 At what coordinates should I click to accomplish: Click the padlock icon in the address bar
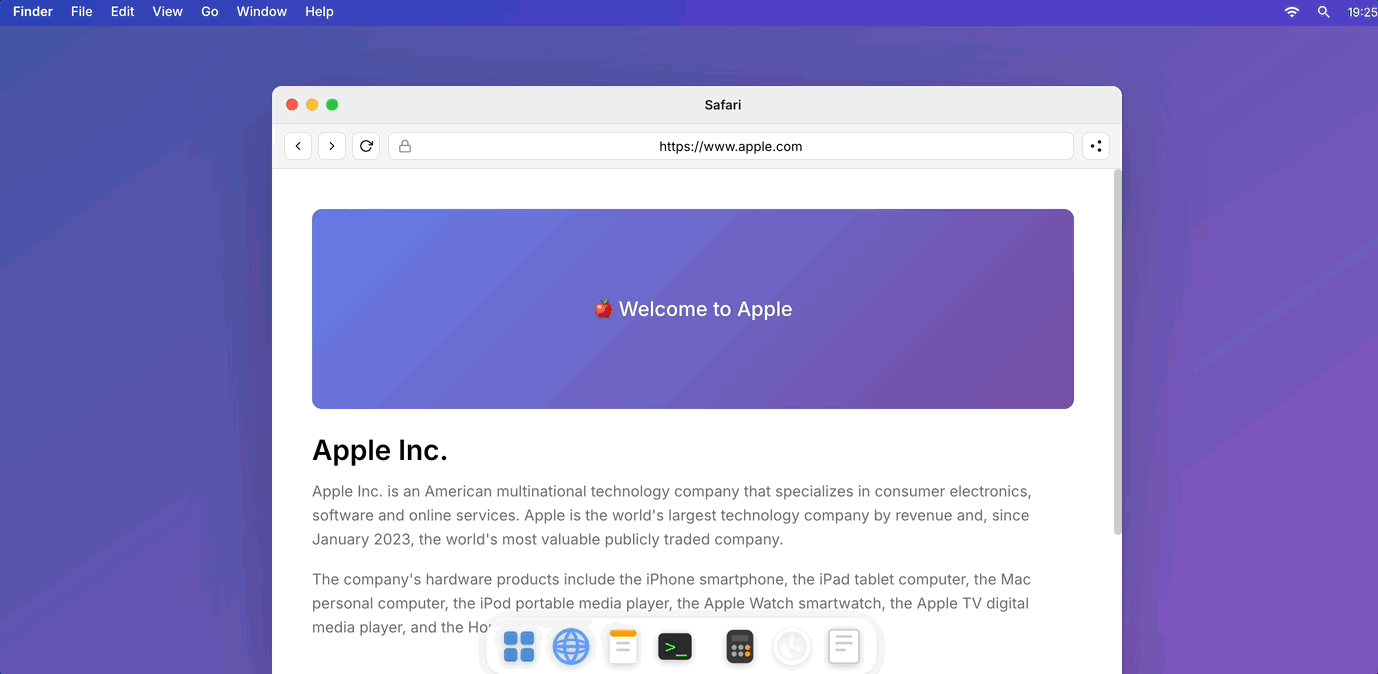405,146
